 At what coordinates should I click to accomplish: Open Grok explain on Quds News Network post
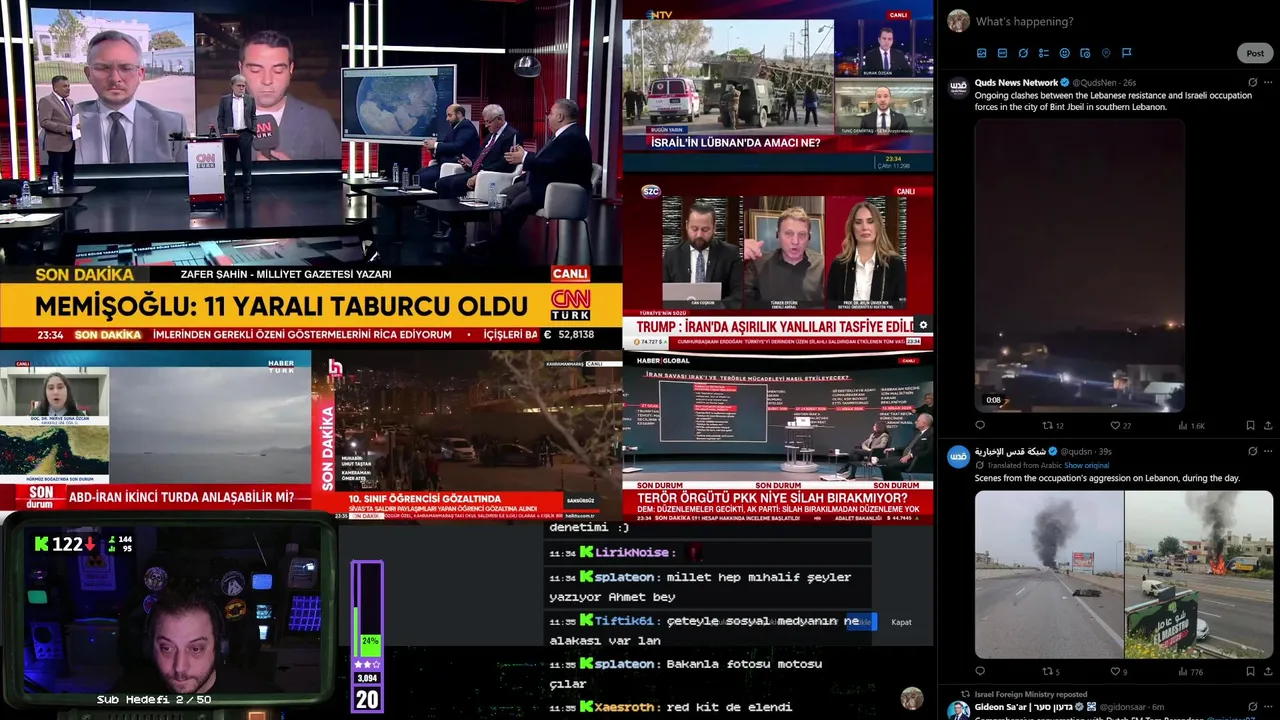pos(1252,83)
